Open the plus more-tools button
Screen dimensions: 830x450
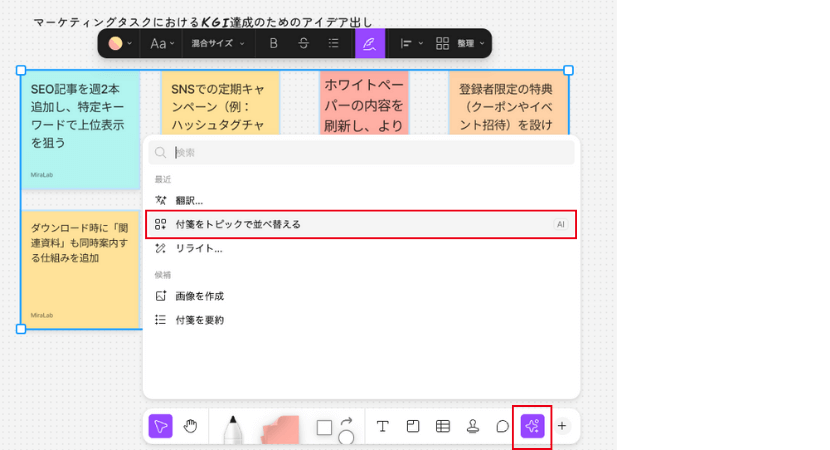pos(562,426)
